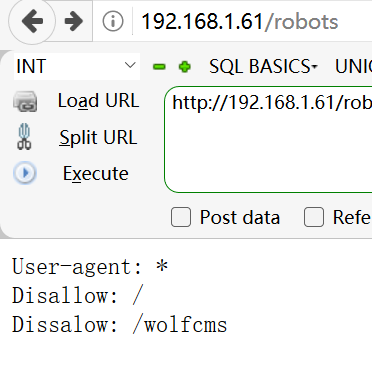Image resolution: width=372 pixels, height=371 pixels.
Task: Click the /wolfcms text on the page
Action: coord(180,324)
